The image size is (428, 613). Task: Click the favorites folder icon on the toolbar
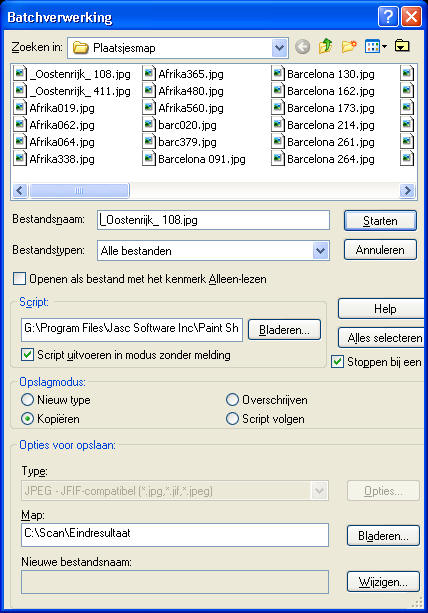coord(402,47)
